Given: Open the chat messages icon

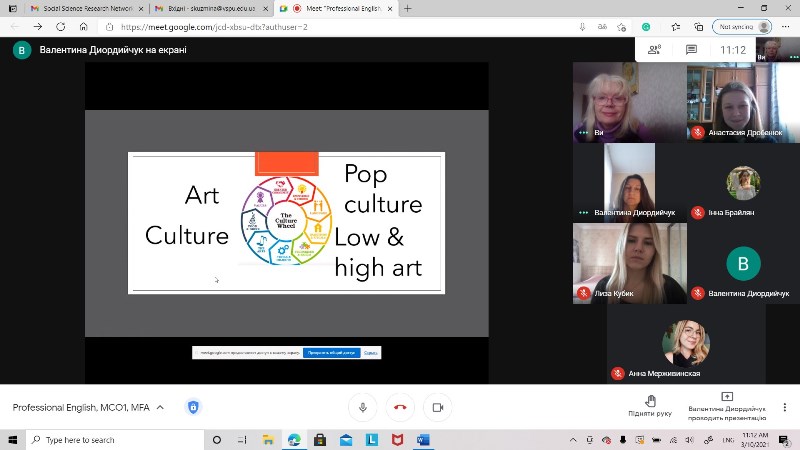Looking at the screenshot, I should click(x=691, y=49).
